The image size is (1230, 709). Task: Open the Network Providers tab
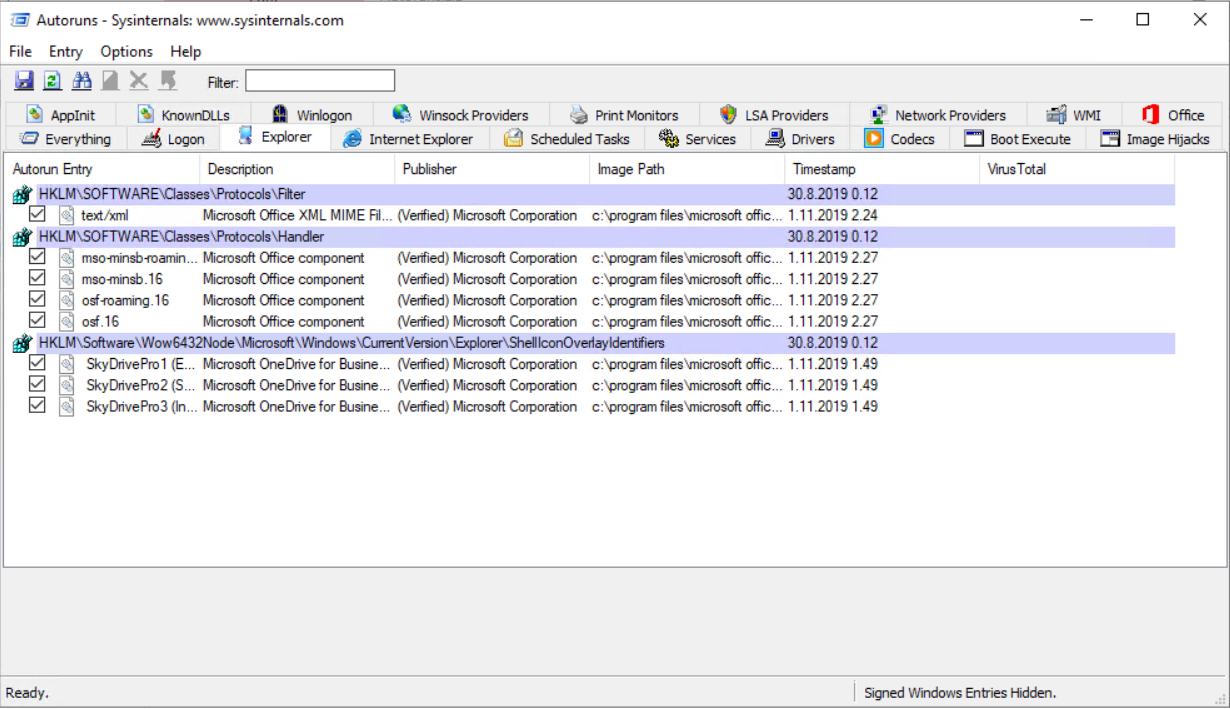tap(938, 115)
